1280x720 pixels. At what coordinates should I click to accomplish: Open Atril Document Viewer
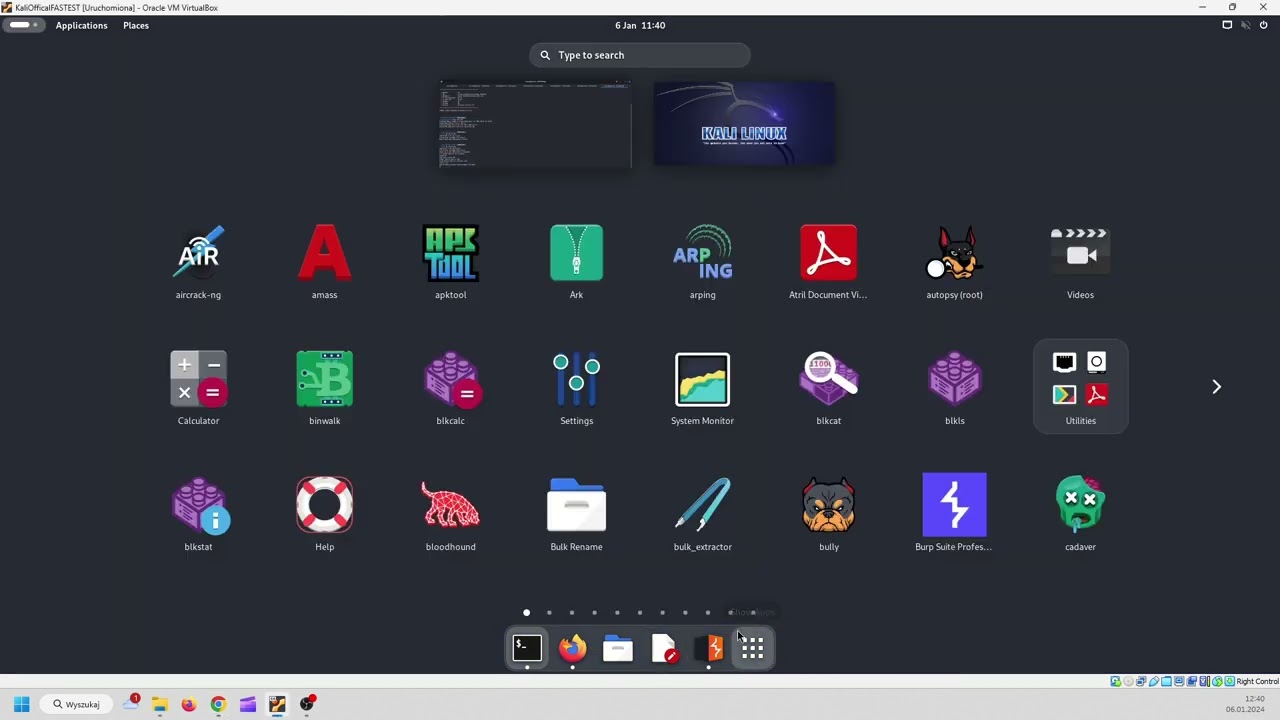click(828, 262)
